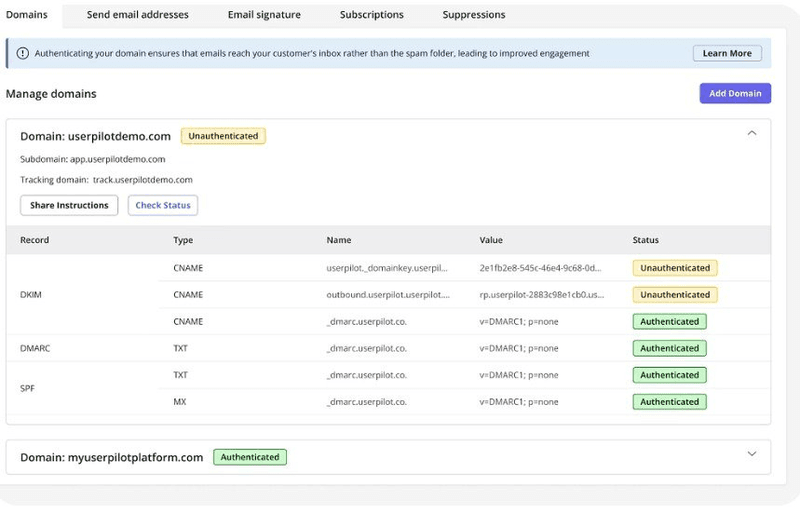Click the Check Status button
800x513 pixels.
click(x=163, y=205)
